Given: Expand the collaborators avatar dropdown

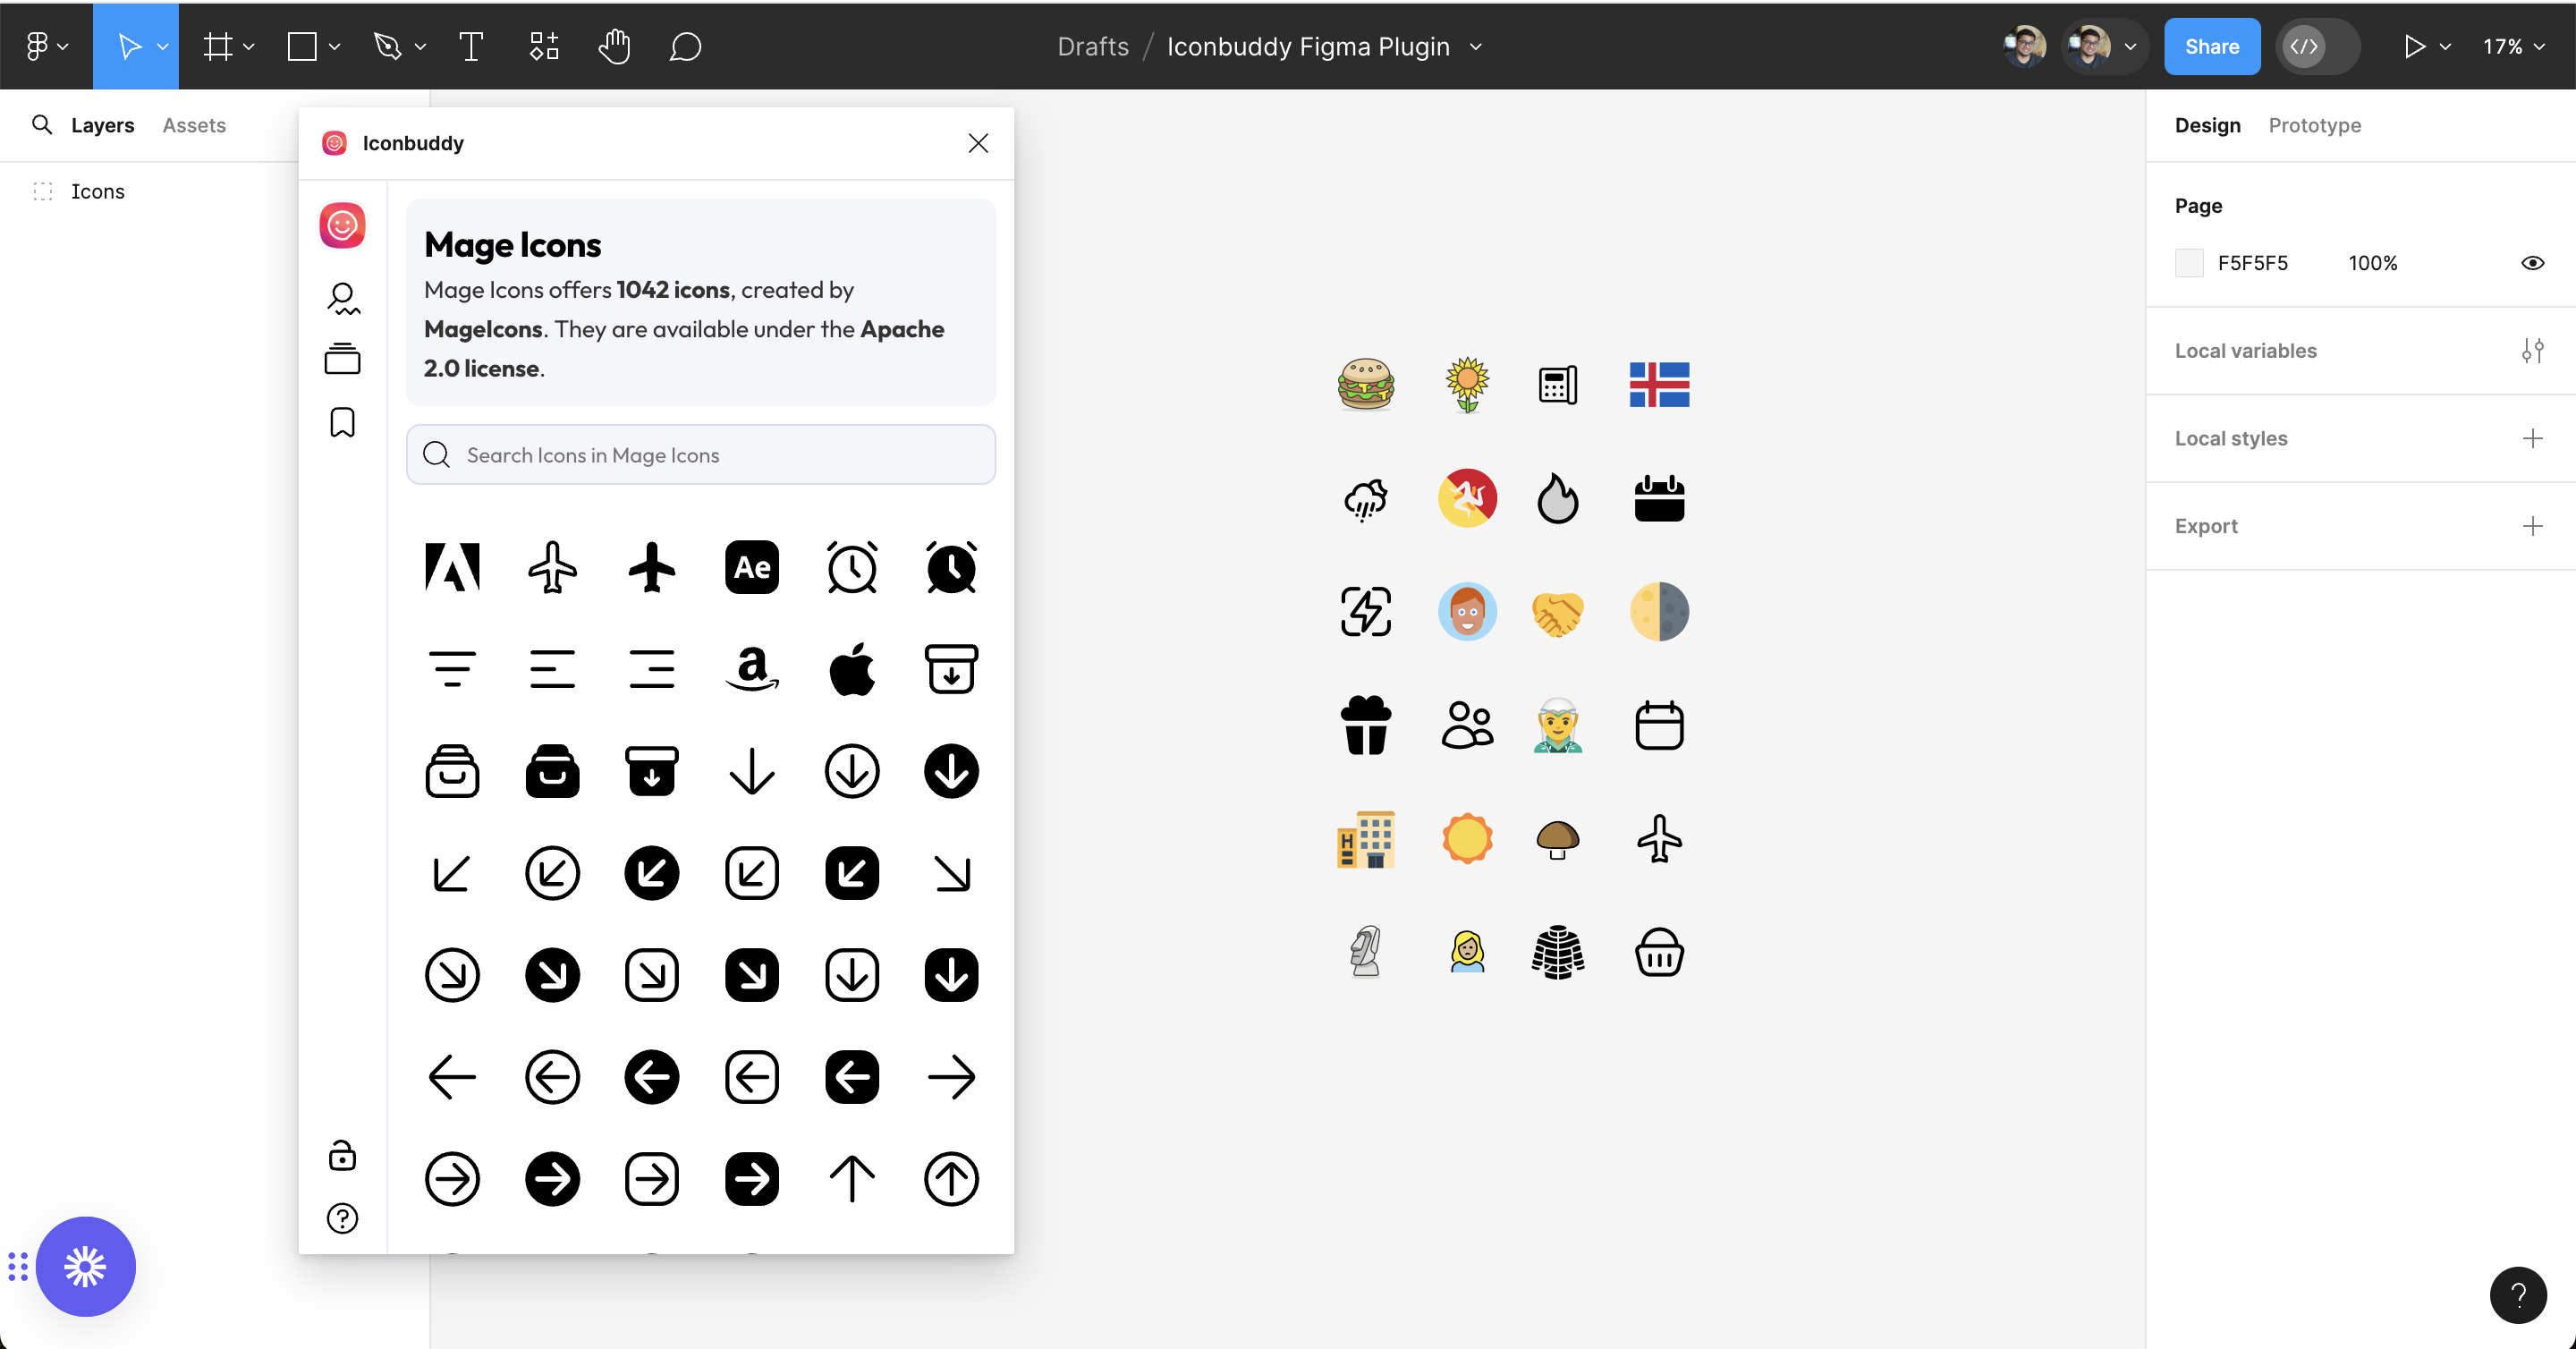Looking at the screenshot, I should click(x=2130, y=47).
